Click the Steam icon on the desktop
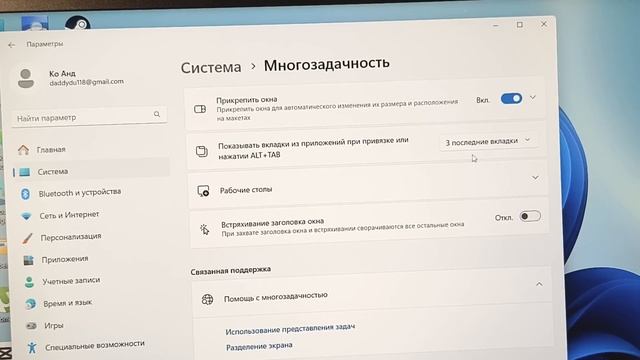 pos(78,23)
